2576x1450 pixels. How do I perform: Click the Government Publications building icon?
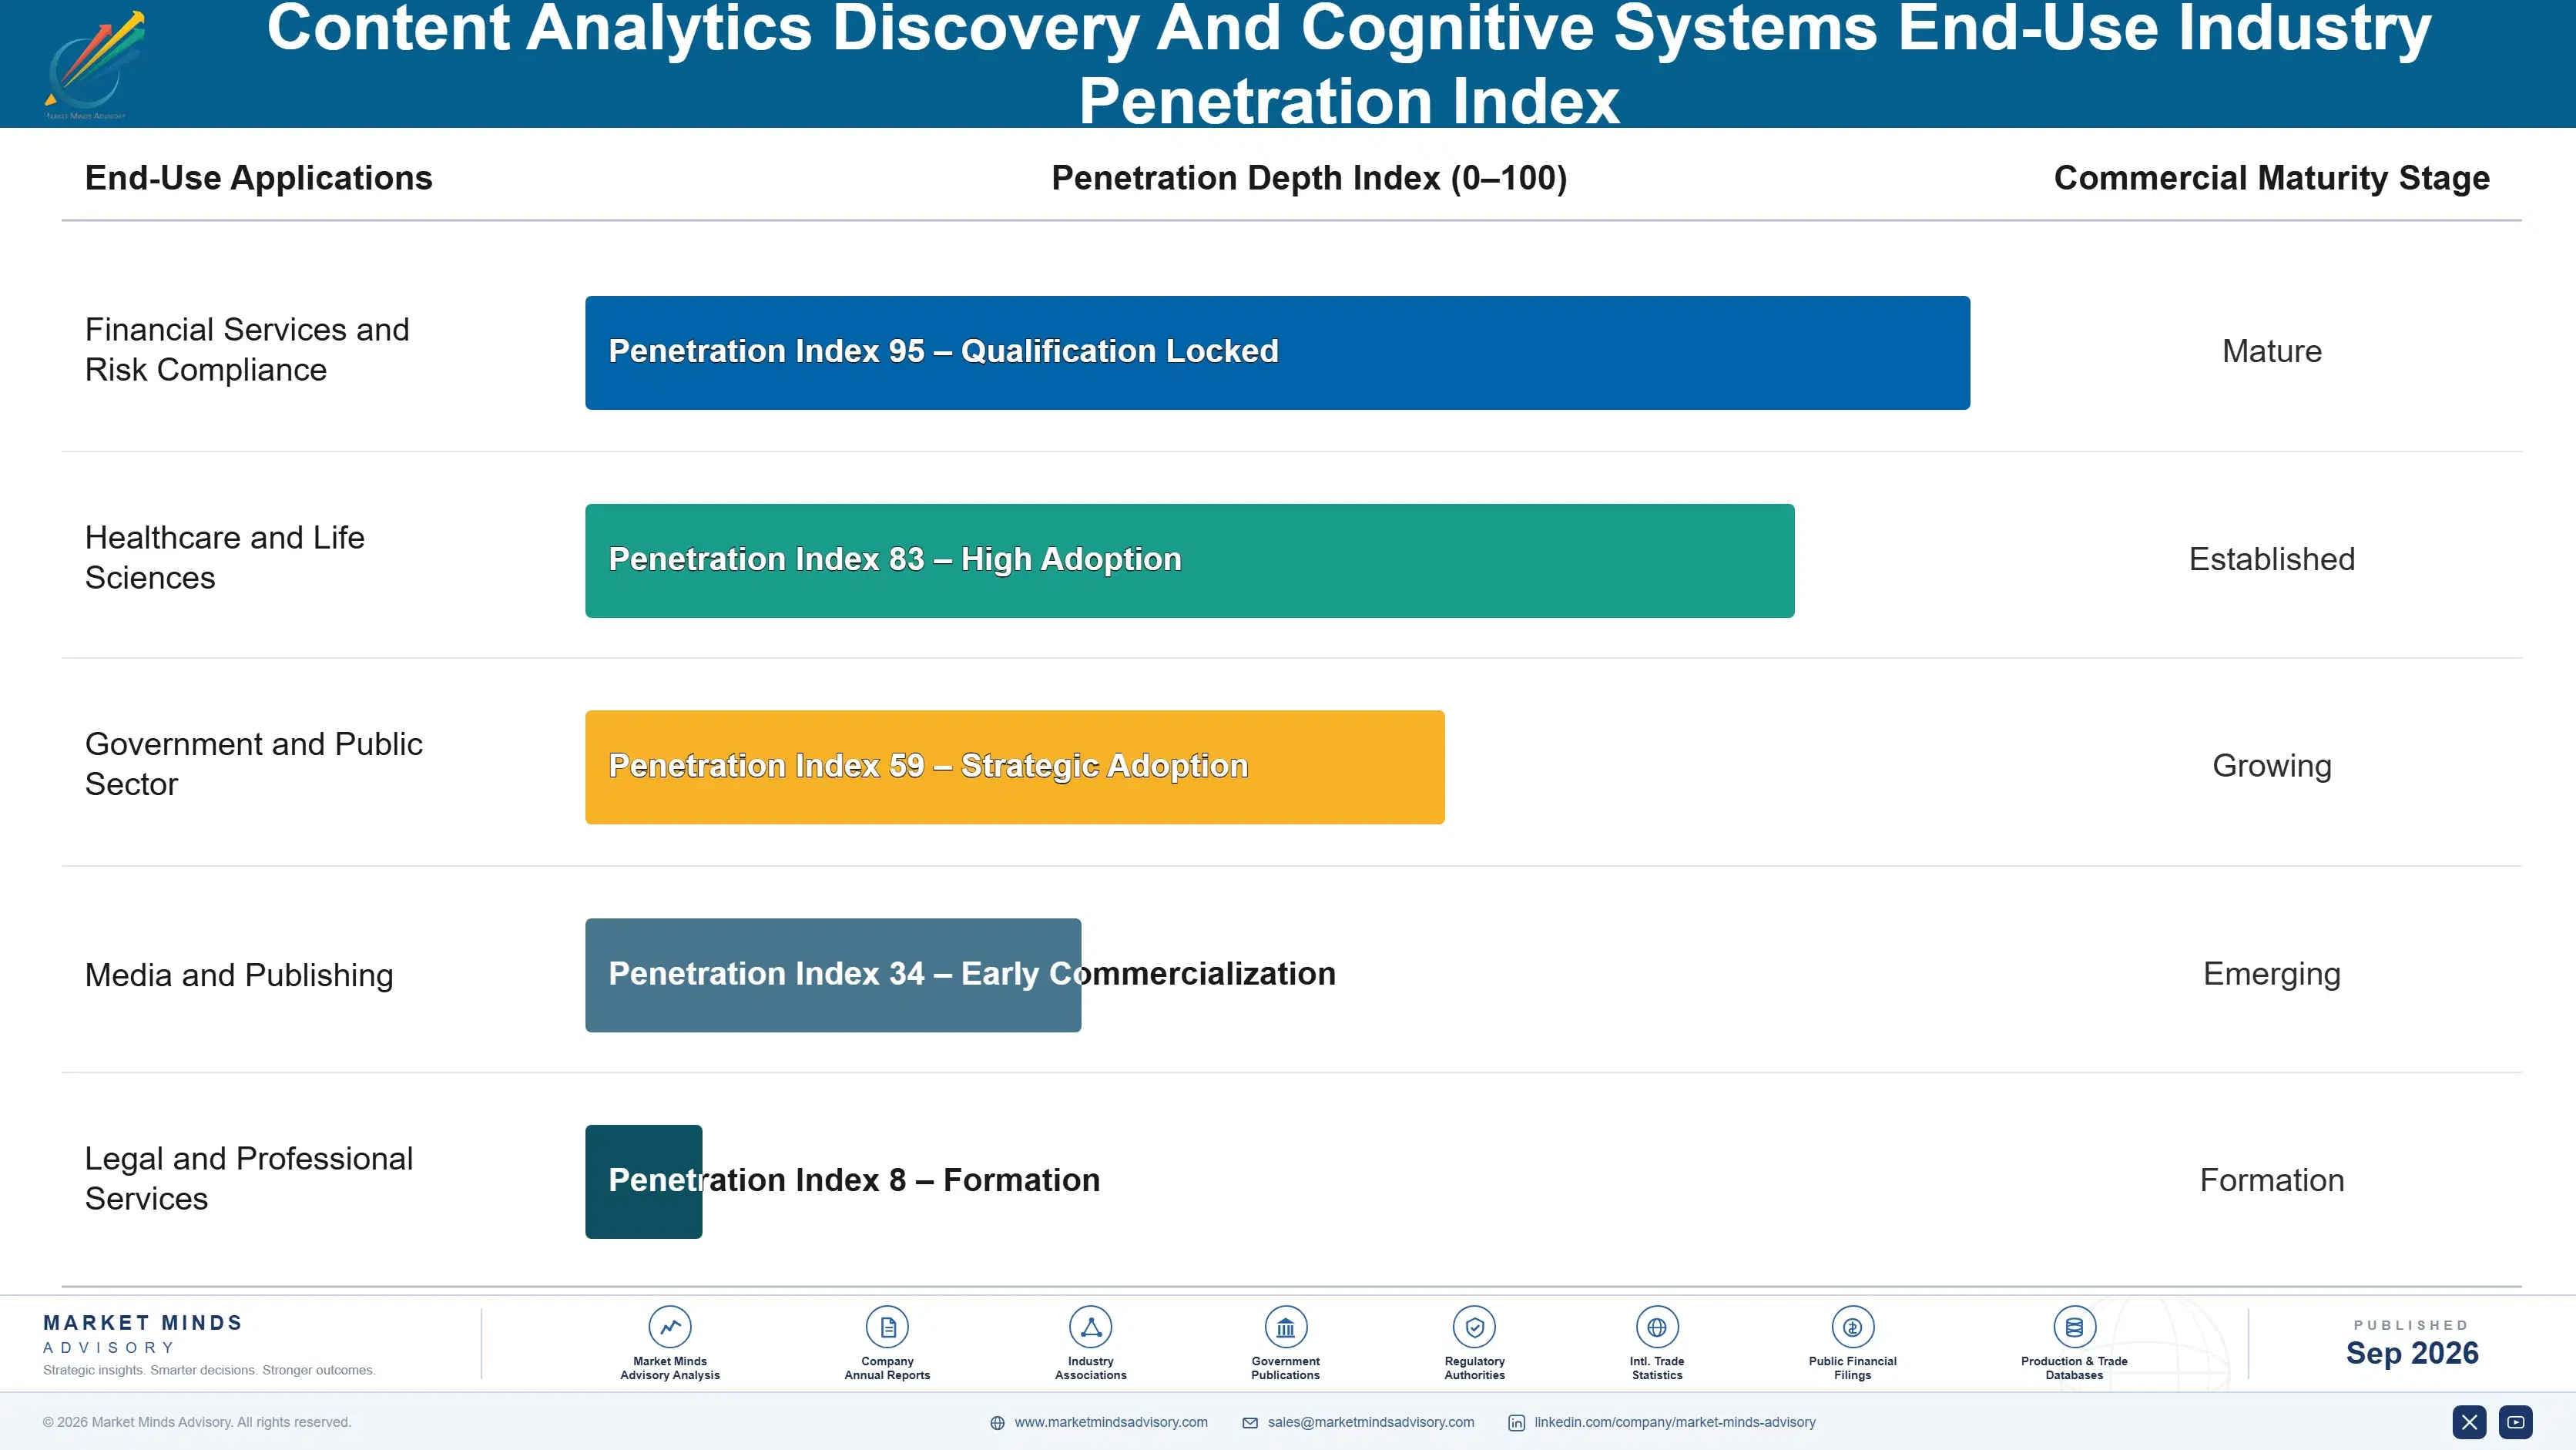pyautogui.click(x=1285, y=1327)
